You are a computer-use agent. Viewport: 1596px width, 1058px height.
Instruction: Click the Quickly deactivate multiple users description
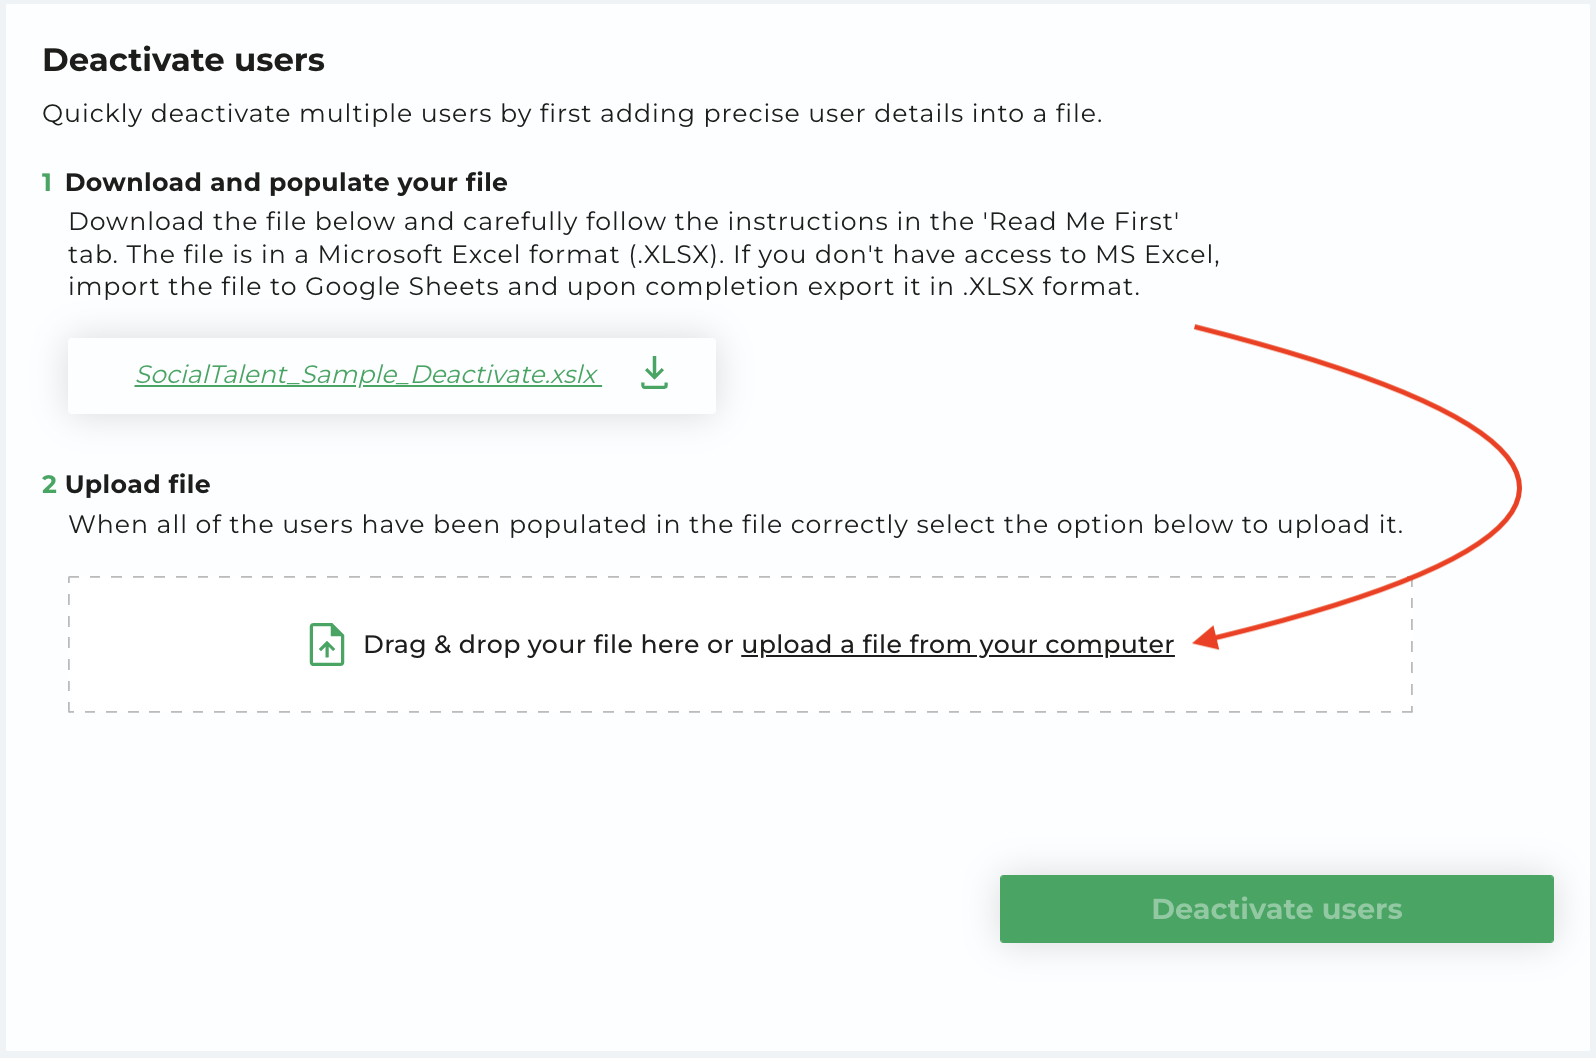572,113
